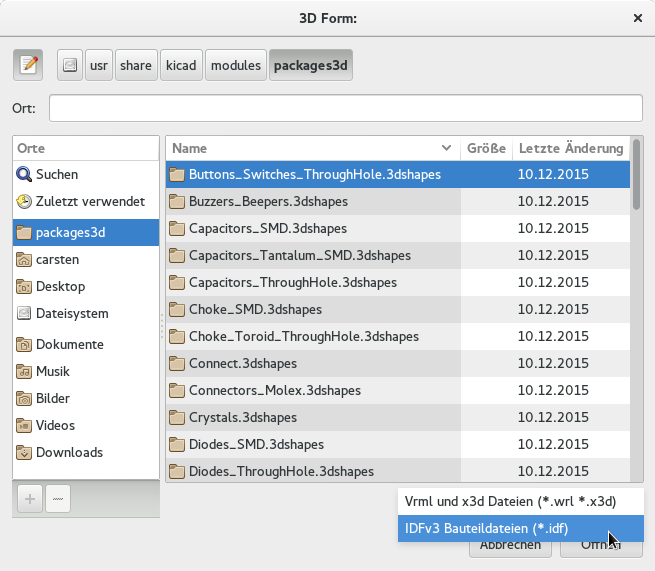Navigate to the usr path segment
Screen dimensions: 655x571
point(98,66)
